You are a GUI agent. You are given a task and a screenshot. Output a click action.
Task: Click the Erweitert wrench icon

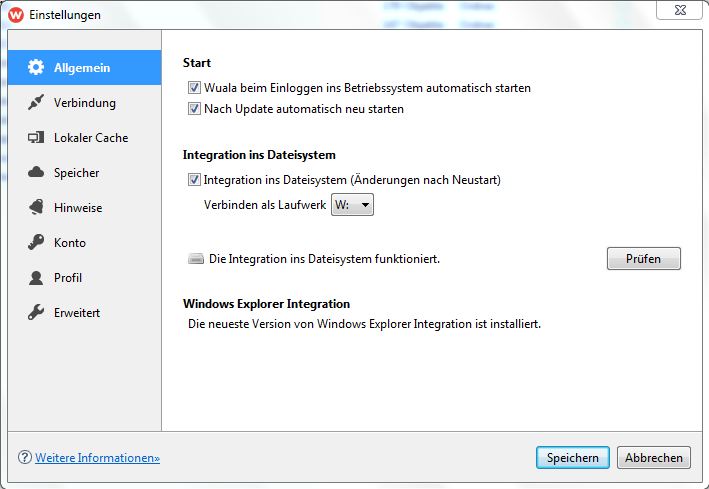tap(36, 312)
